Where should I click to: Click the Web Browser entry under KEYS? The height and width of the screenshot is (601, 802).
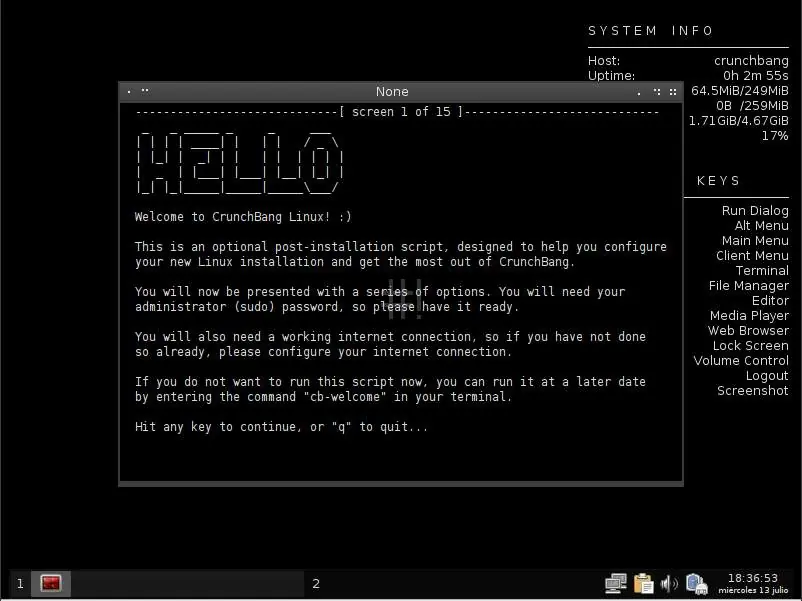(x=748, y=330)
